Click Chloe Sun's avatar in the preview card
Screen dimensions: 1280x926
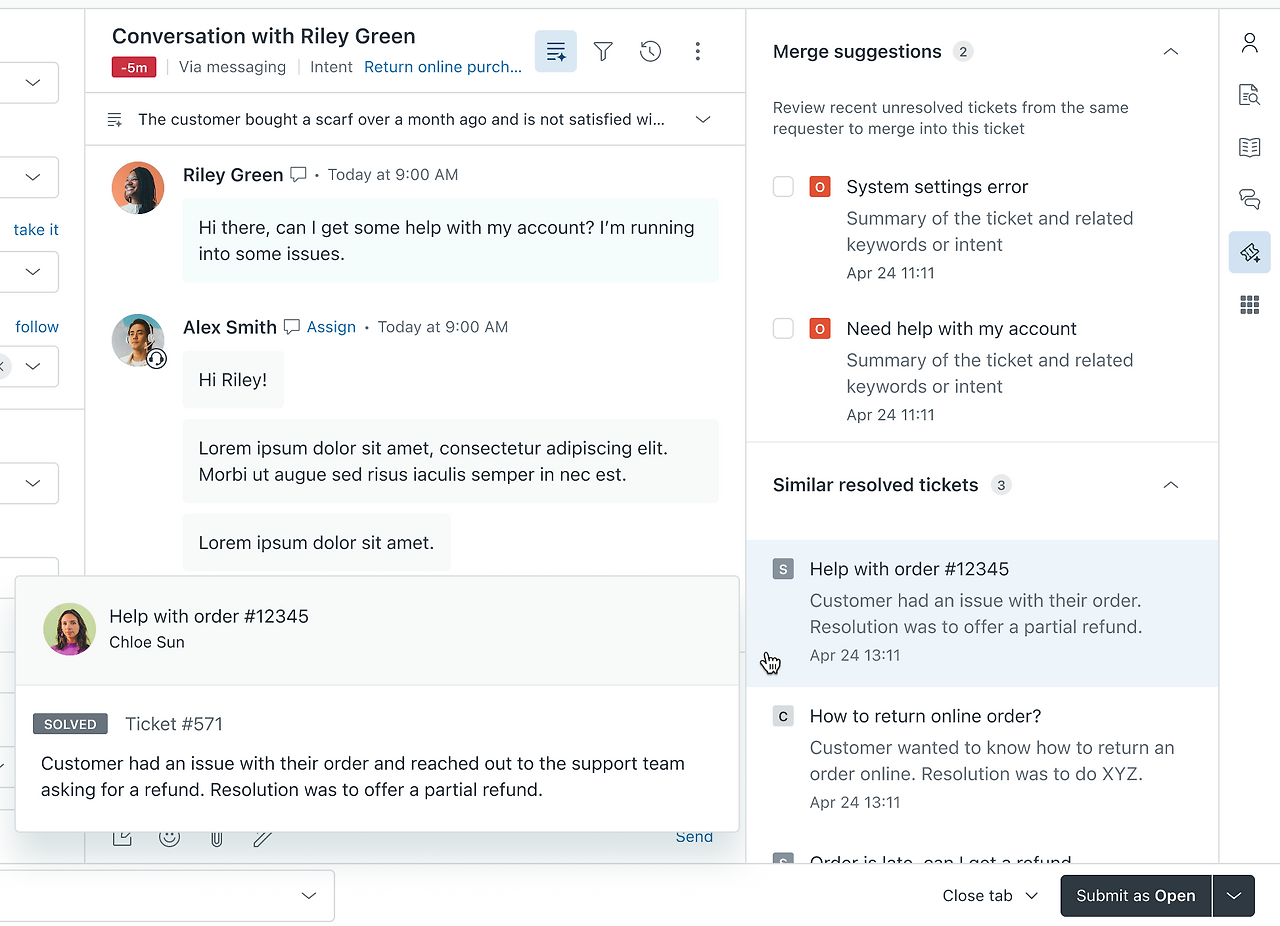(69, 629)
